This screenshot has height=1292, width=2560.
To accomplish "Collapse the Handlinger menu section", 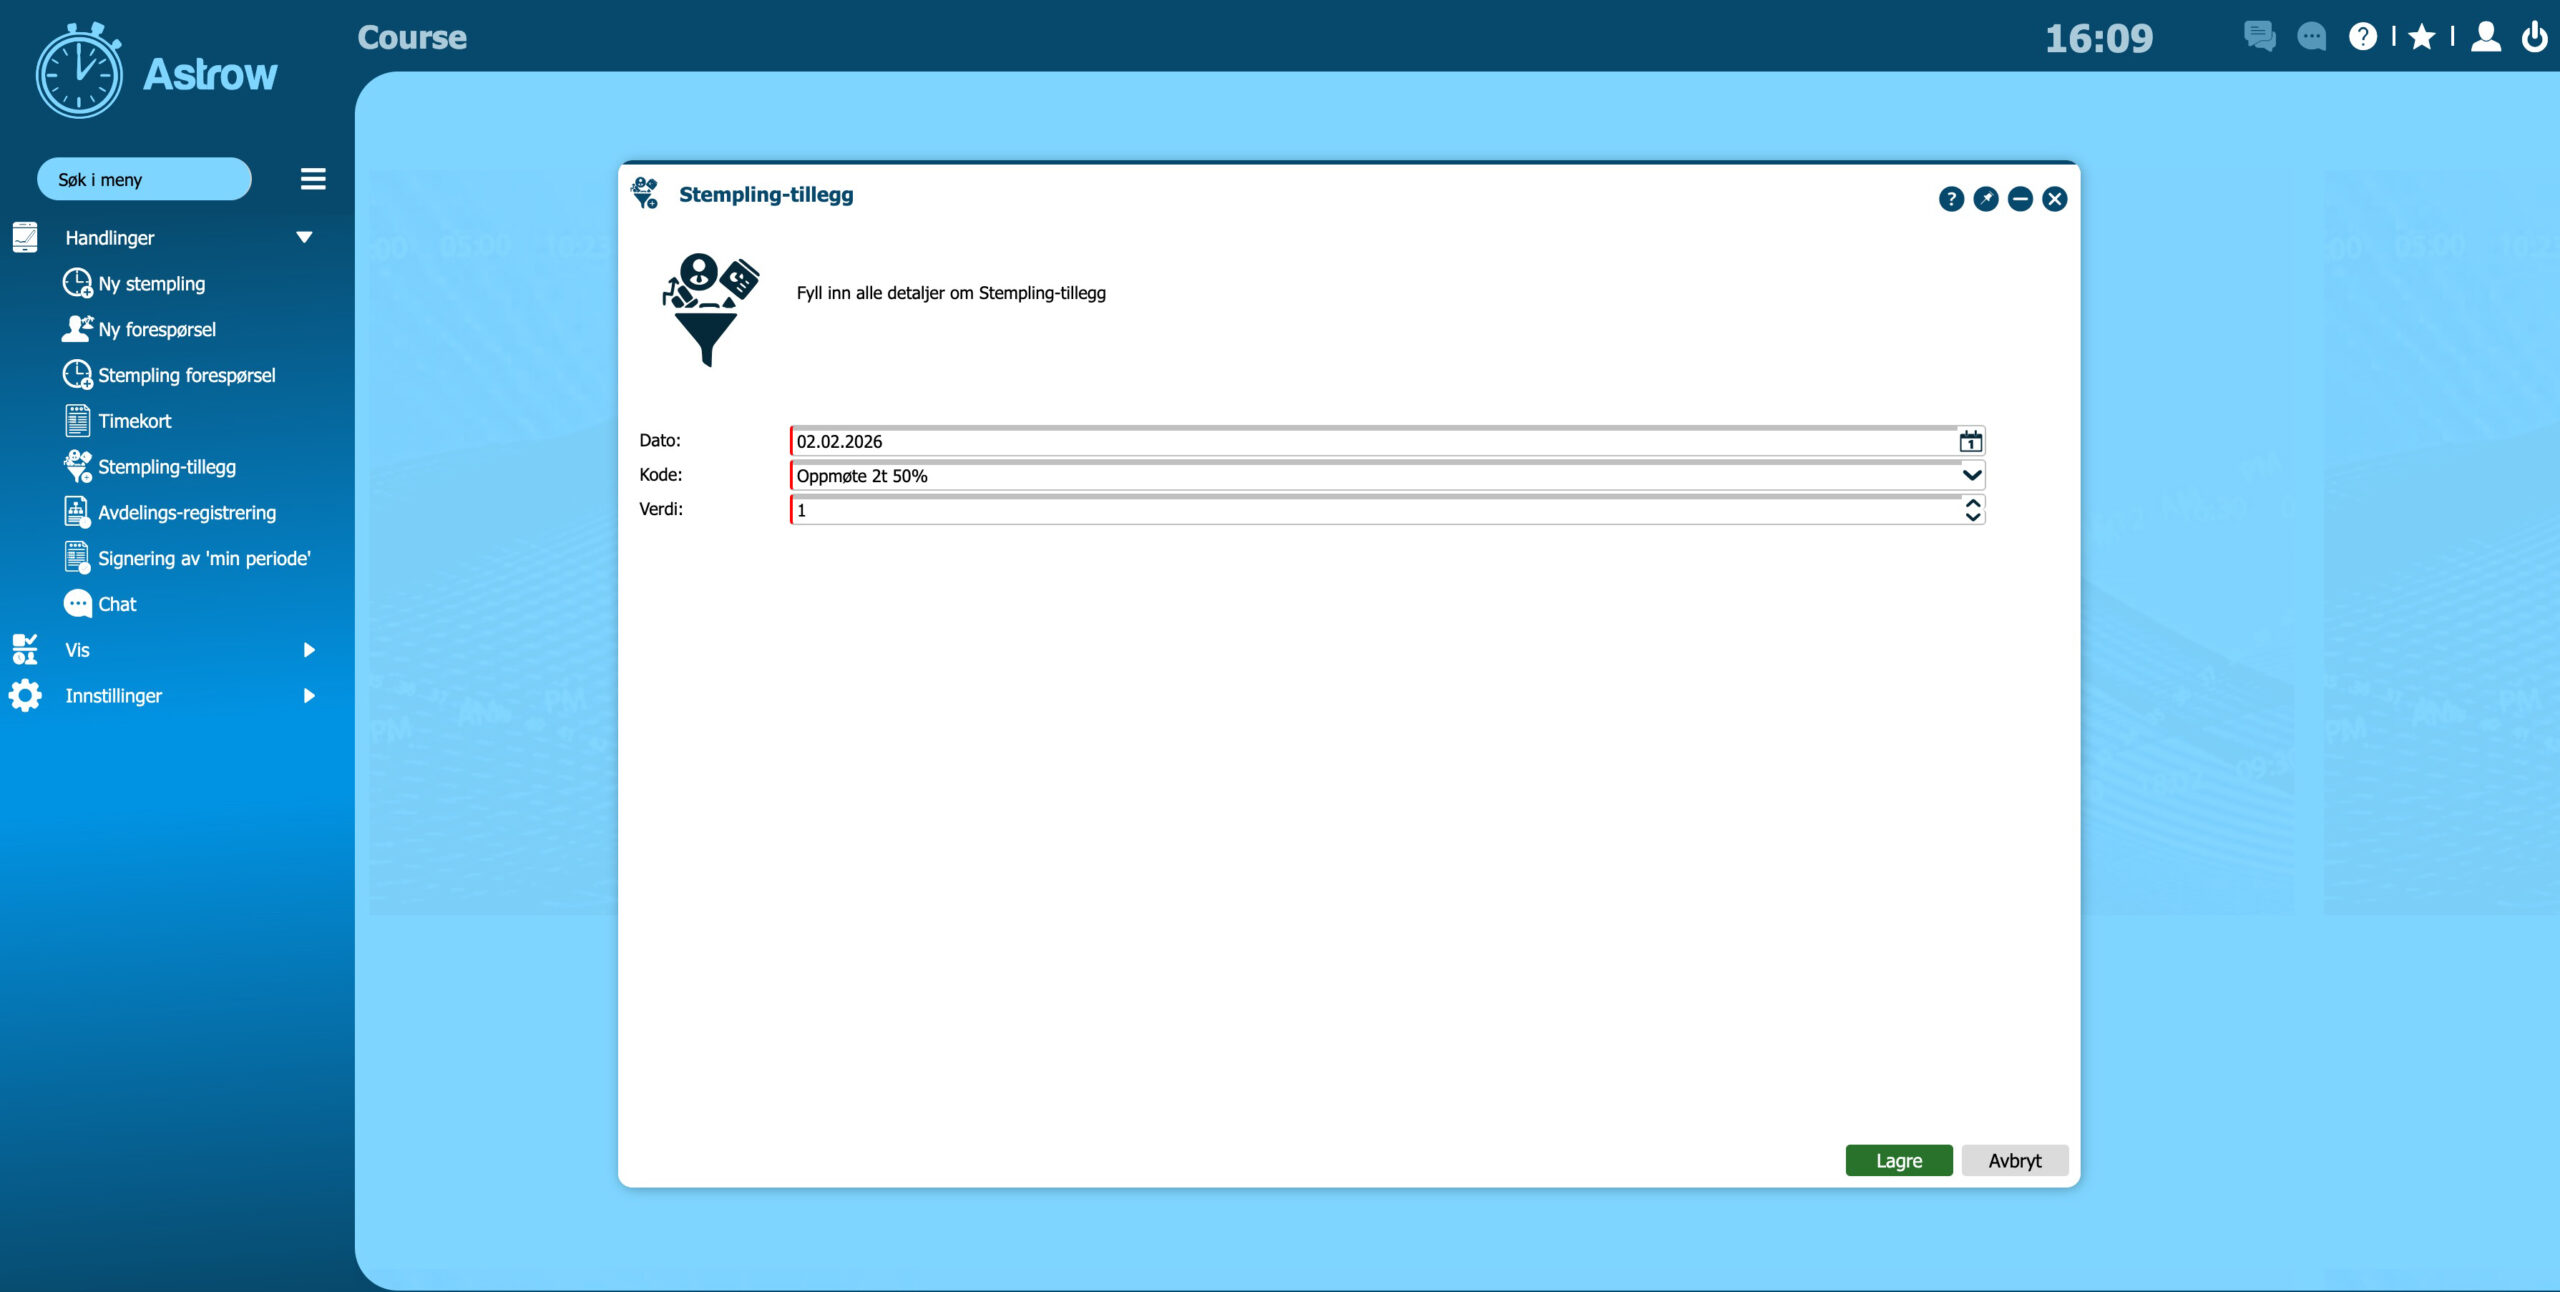I will click(304, 237).
